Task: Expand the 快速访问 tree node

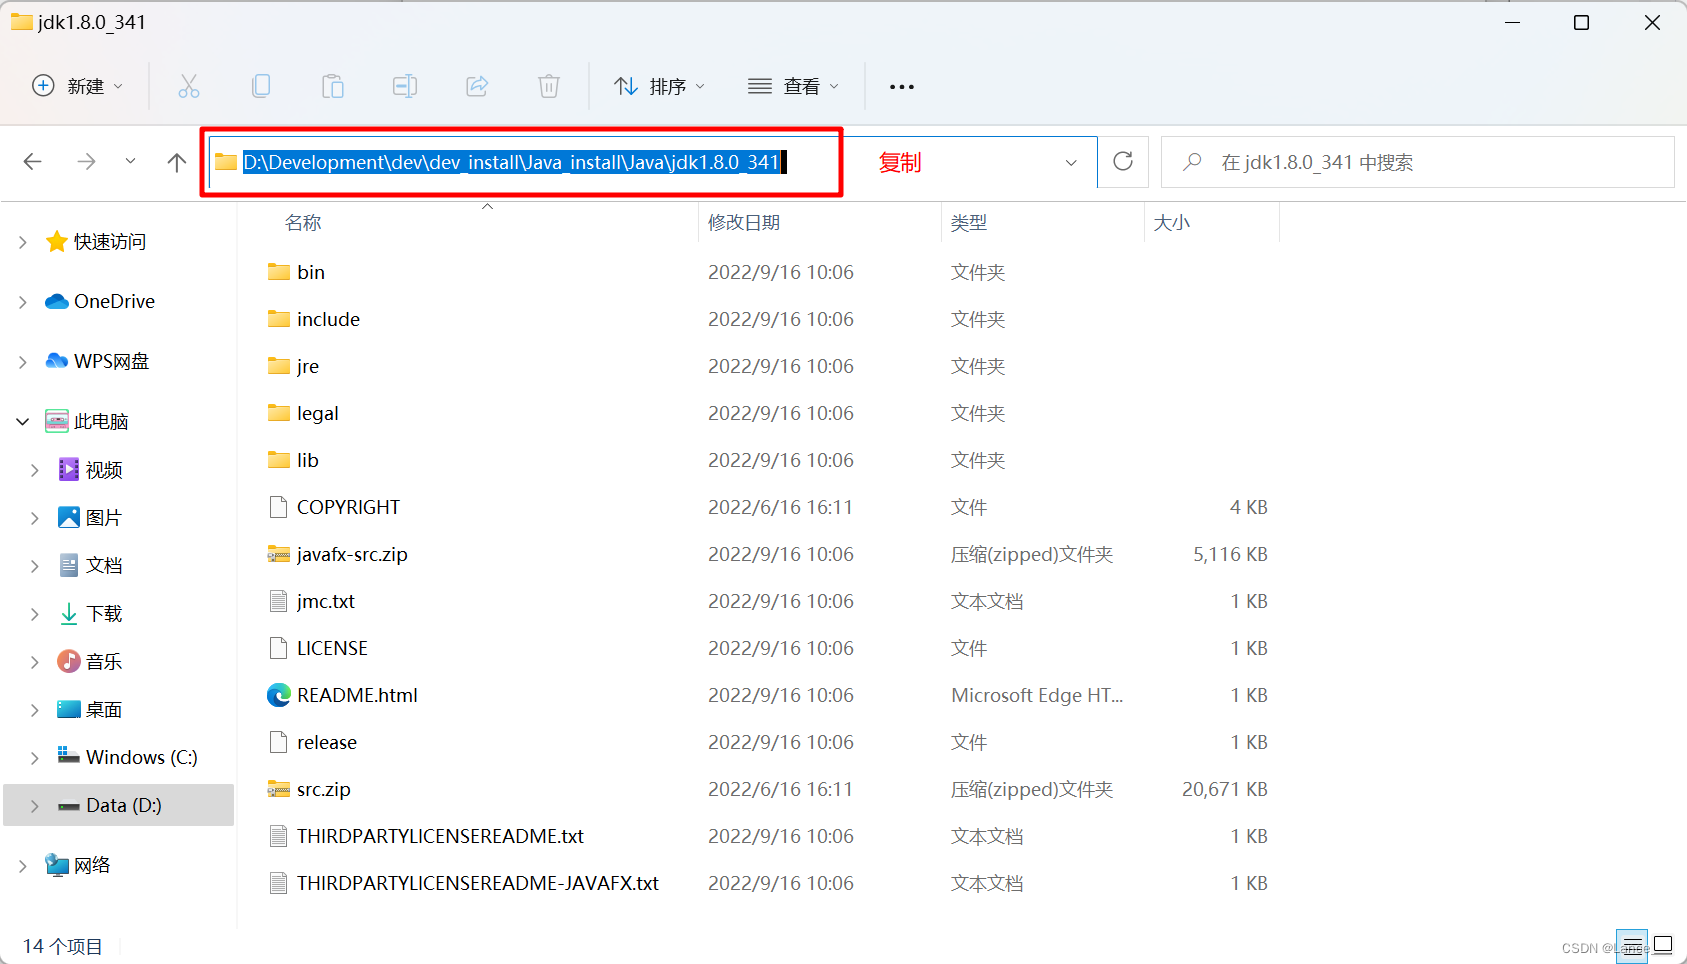Action: click(22, 242)
